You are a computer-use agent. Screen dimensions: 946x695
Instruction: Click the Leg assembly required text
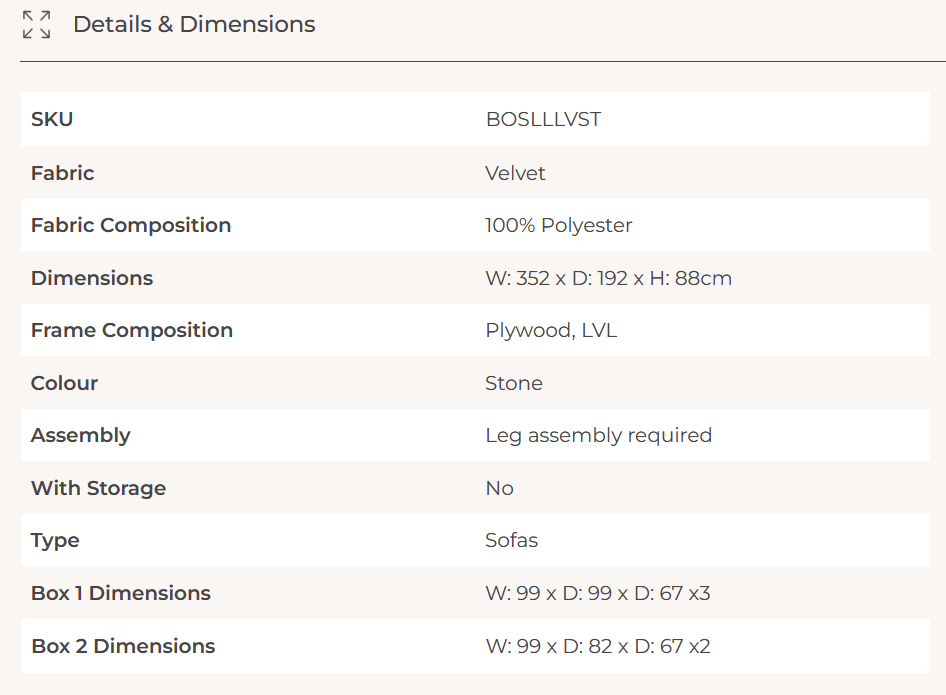[598, 435]
